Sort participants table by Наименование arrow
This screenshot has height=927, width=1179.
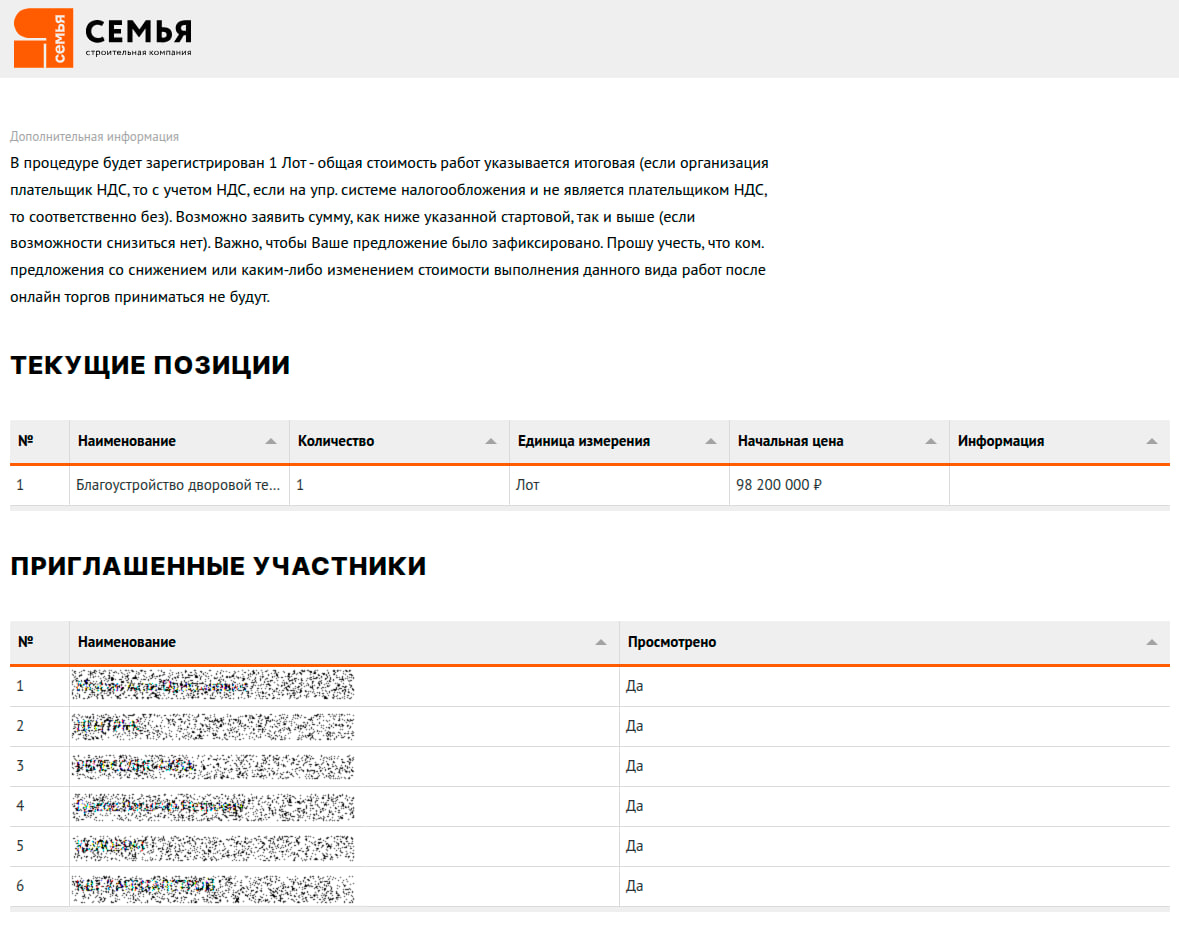point(601,642)
